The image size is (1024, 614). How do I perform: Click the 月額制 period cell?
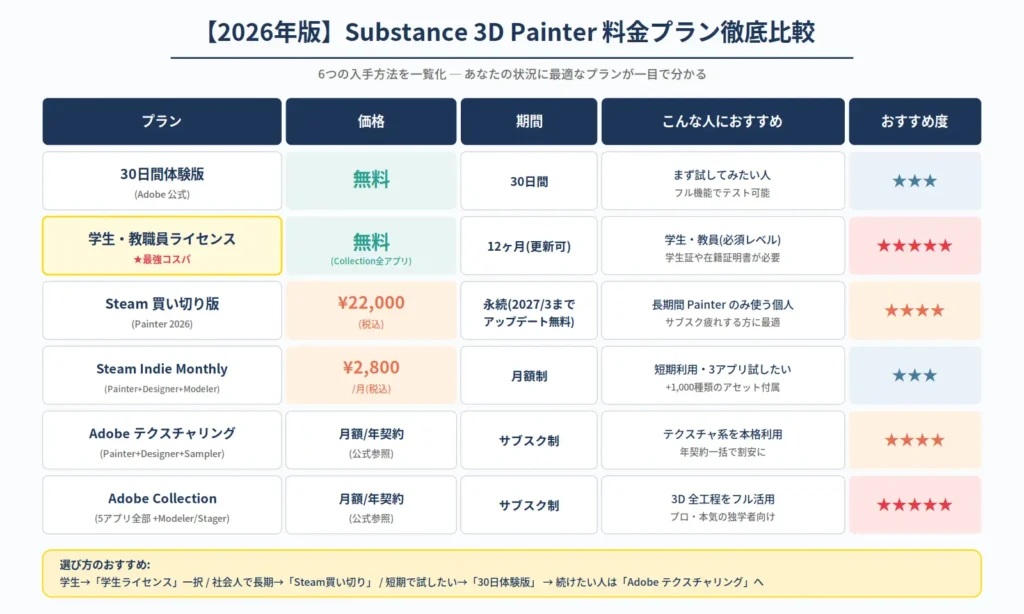[529, 375]
